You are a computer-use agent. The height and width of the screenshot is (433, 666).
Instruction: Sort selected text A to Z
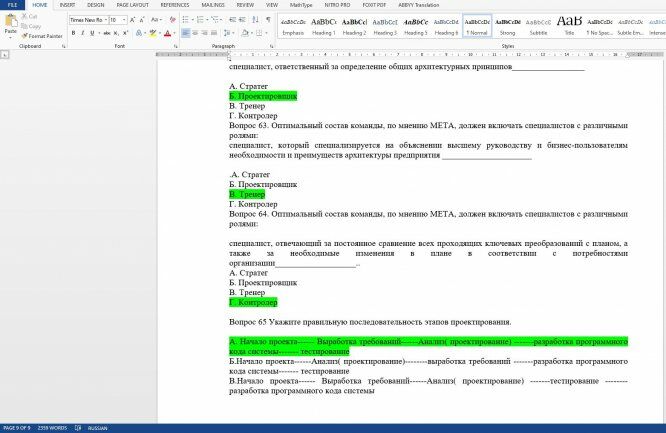pyautogui.click(x=255, y=20)
